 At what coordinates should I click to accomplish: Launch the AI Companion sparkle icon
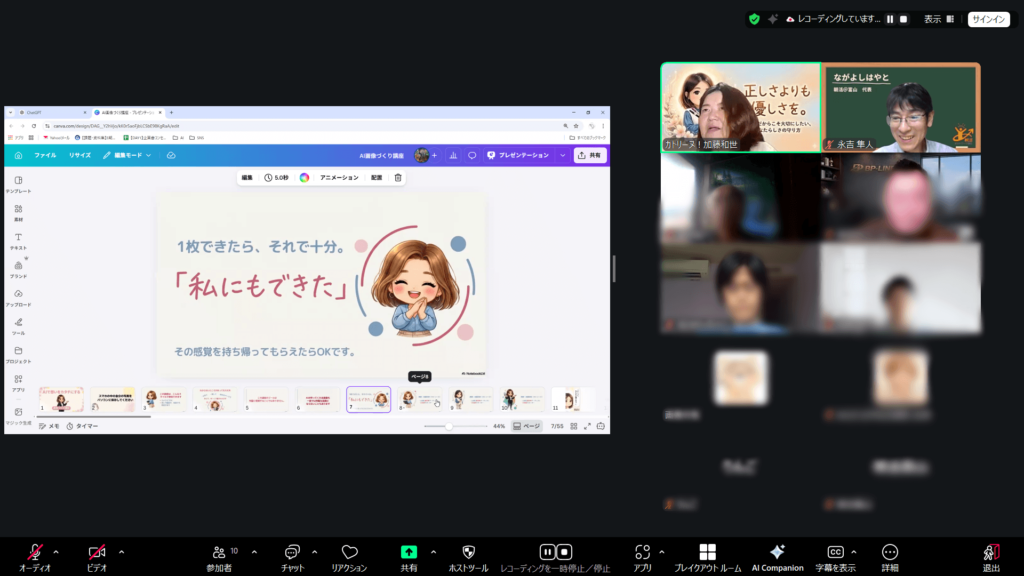(777, 553)
